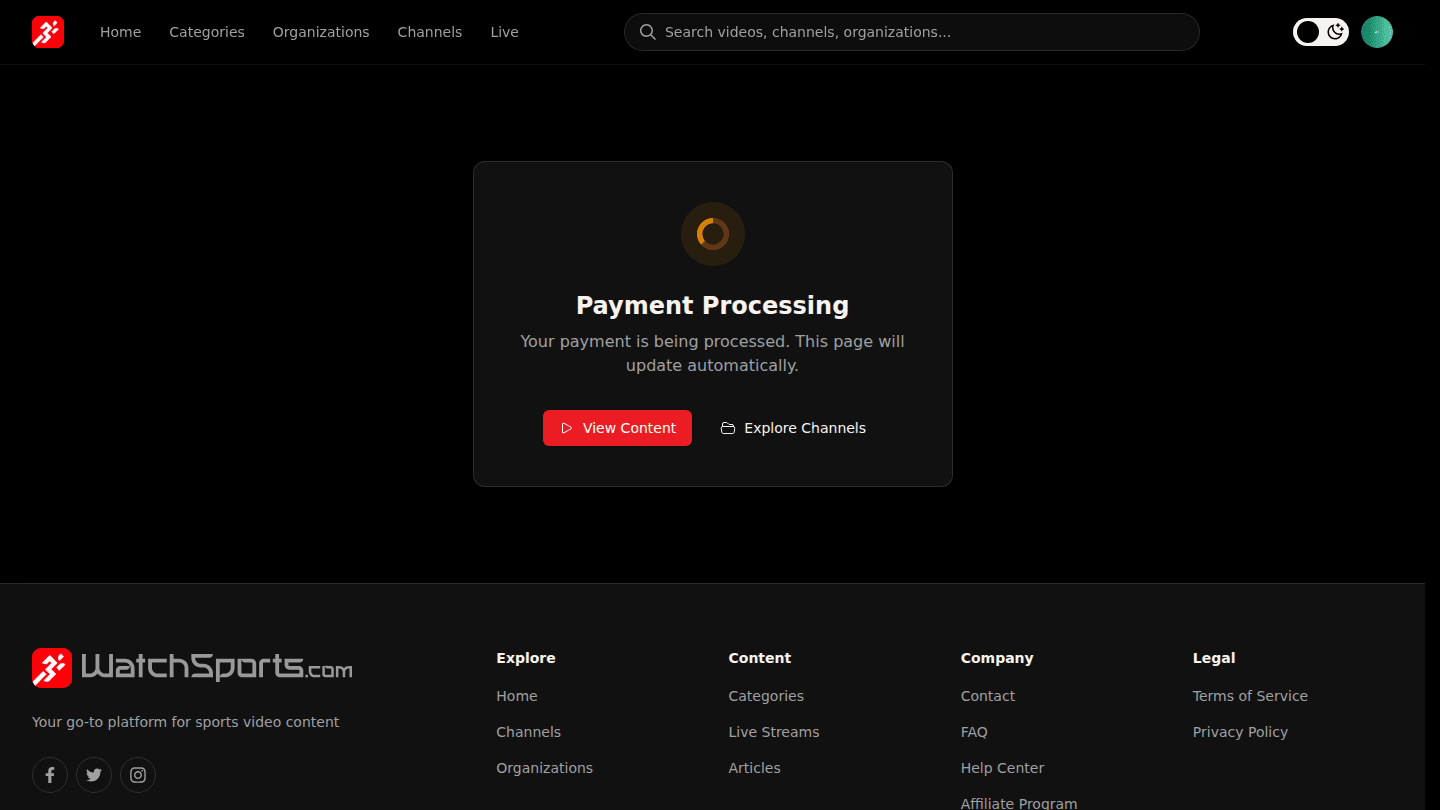Click the View Content button
Screen dimensions: 1440x810
[617, 428]
